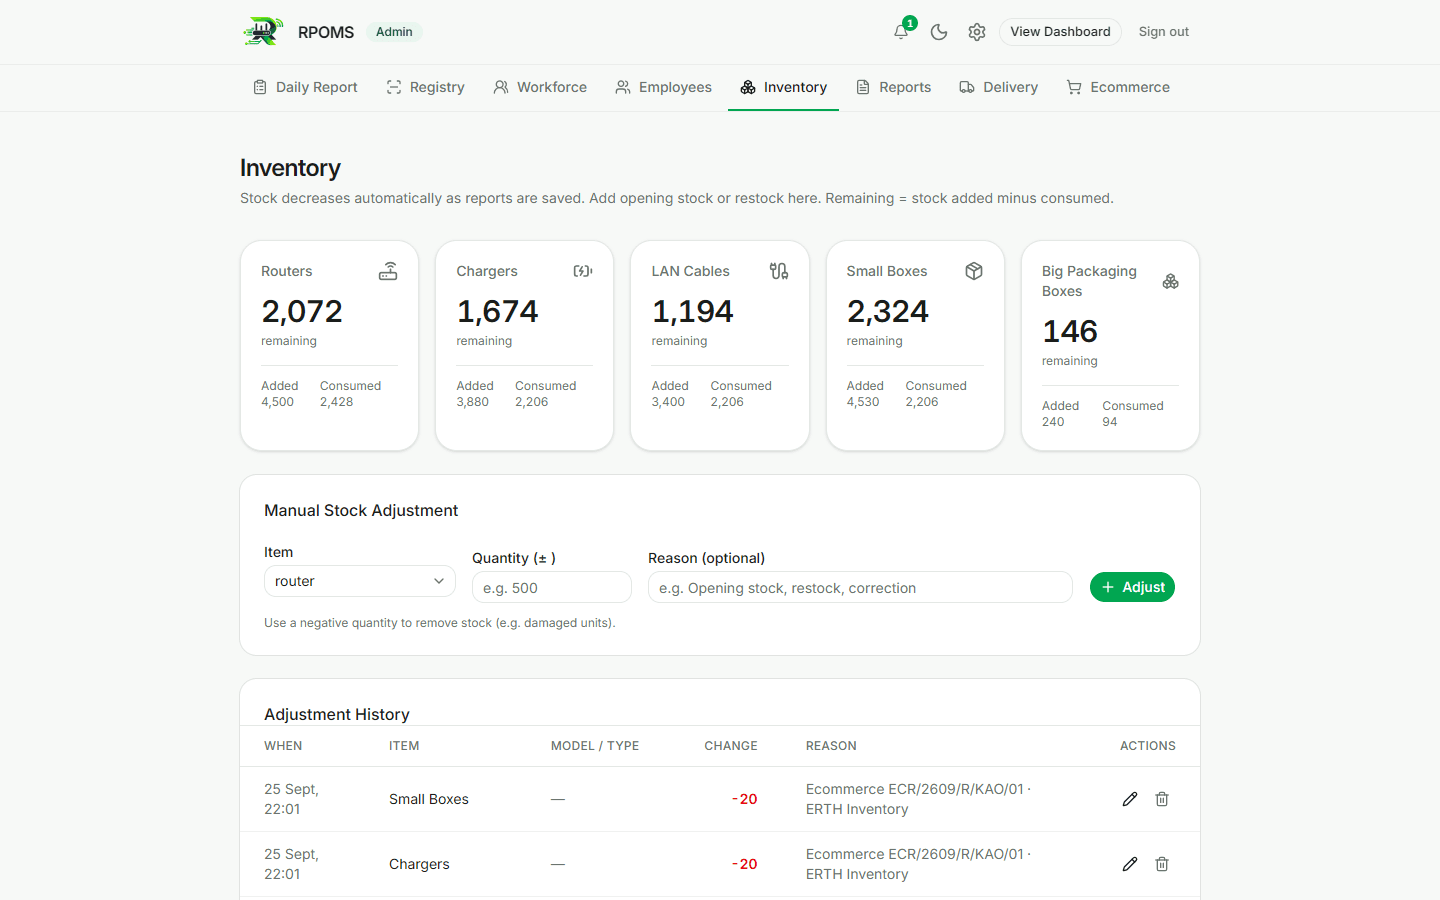Click the REASON column header

(831, 746)
